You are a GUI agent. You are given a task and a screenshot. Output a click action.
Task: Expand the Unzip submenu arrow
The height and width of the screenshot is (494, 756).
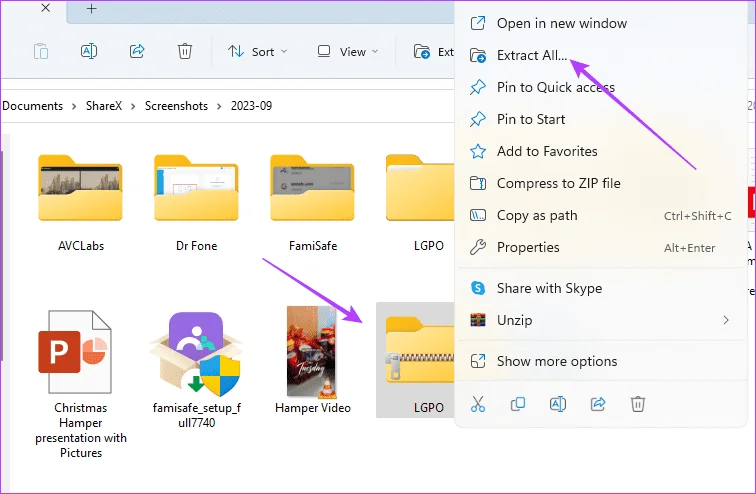pyautogui.click(x=726, y=320)
